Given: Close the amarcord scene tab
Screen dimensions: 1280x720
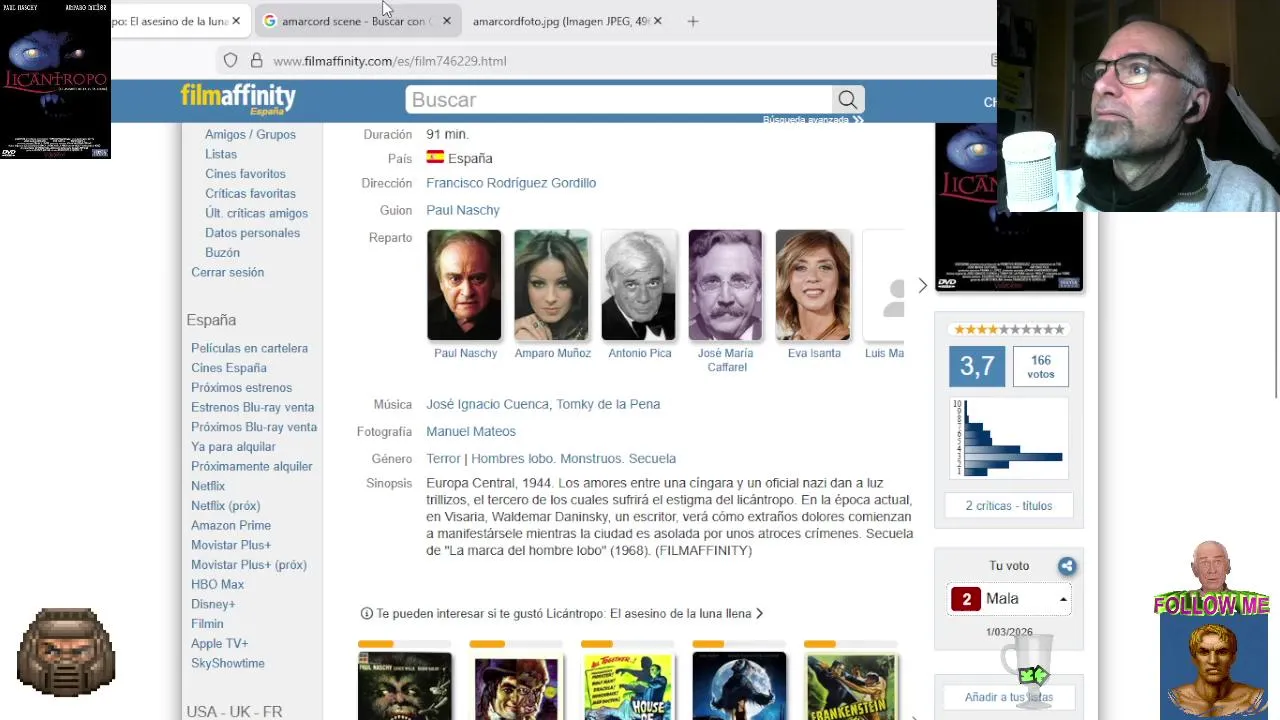Looking at the screenshot, I should click(446, 21).
